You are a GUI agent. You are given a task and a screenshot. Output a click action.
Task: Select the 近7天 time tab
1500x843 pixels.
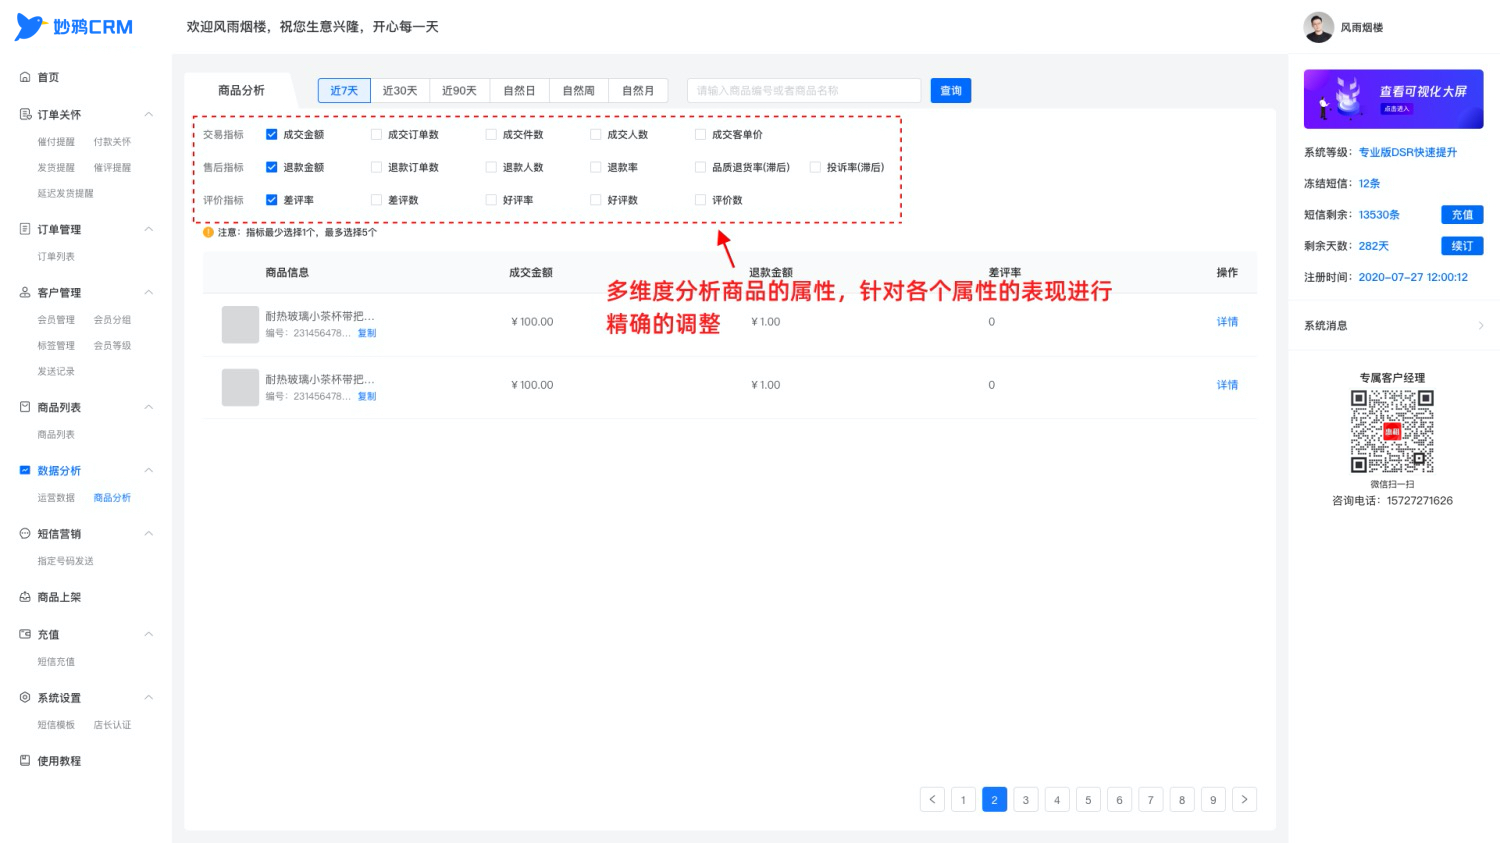(x=344, y=90)
